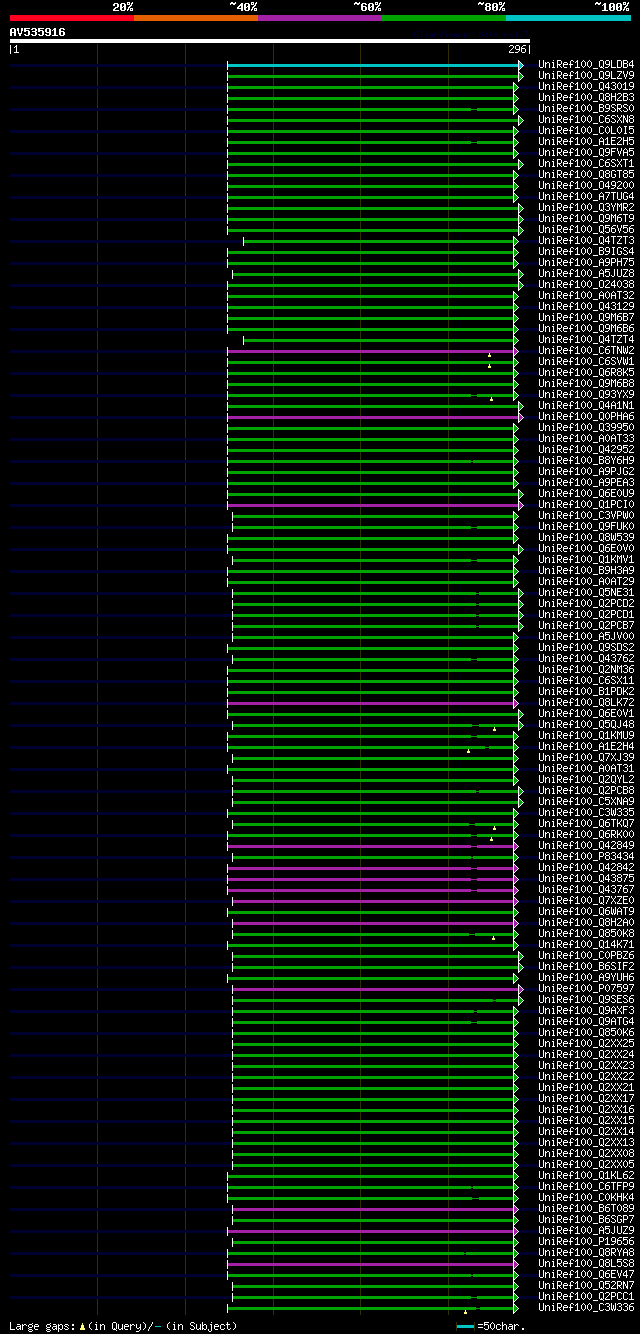Select hit label UniRef100_P83434
Viewport: 640px width, 1334px height.
pyautogui.click(x=586, y=857)
